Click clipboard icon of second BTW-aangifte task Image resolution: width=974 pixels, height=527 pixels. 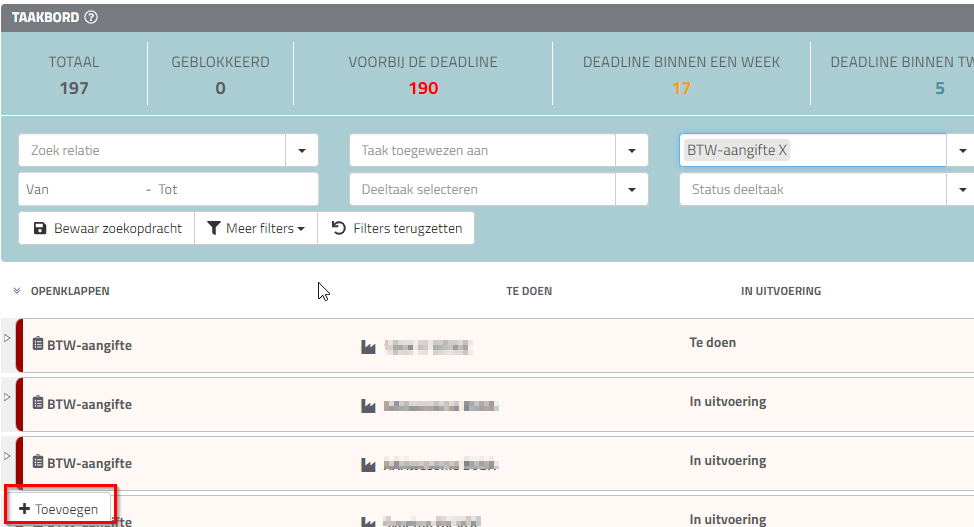click(x=38, y=404)
